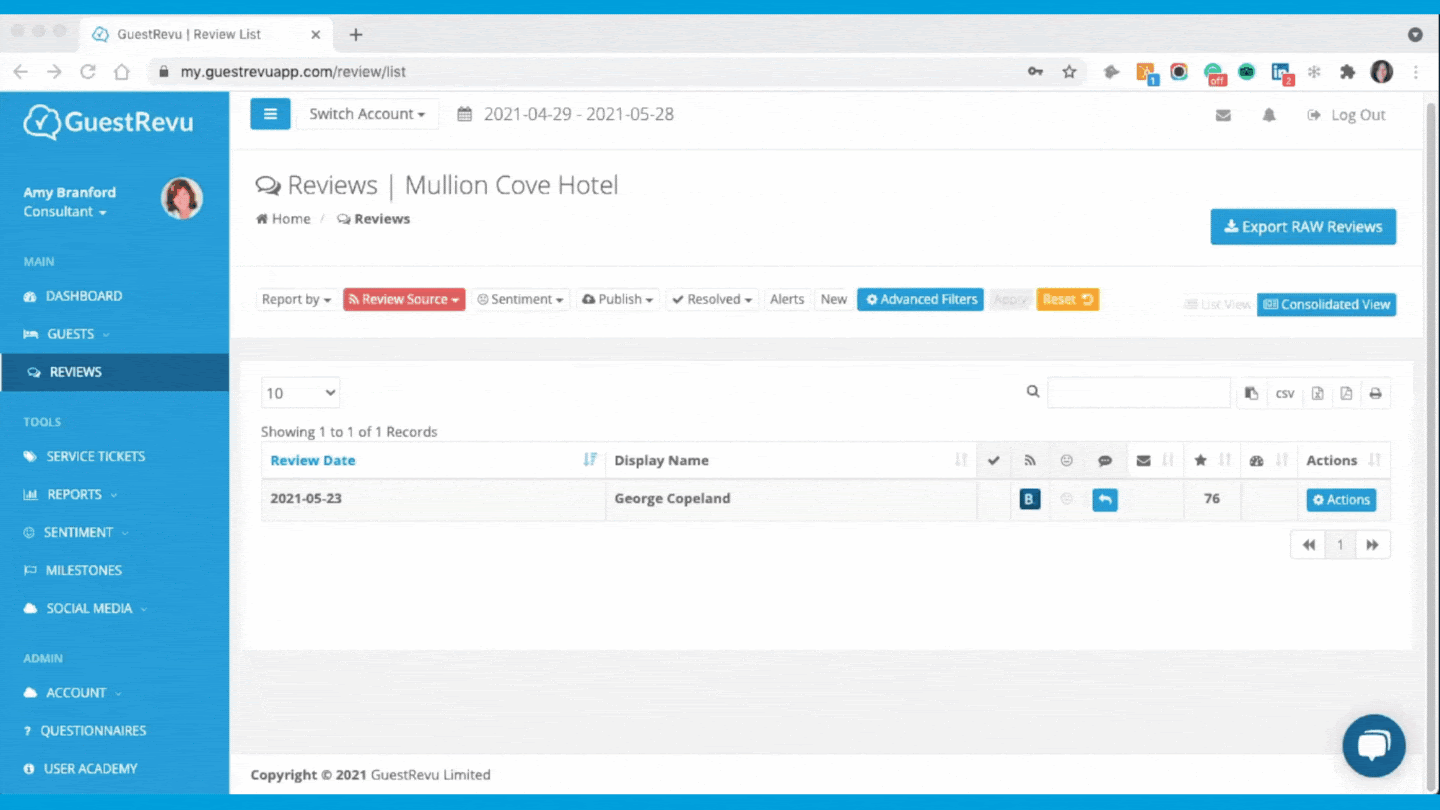Open the notifications bell icon
The height and width of the screenshot is (810, 1440).
1269,115
